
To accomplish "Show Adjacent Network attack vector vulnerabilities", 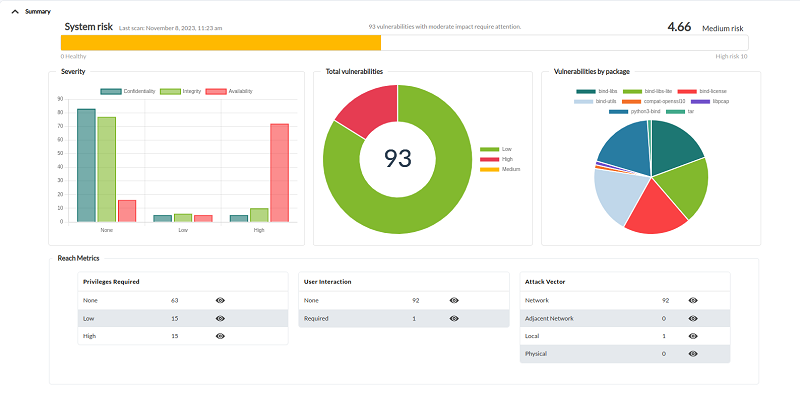I will point(693,318).
